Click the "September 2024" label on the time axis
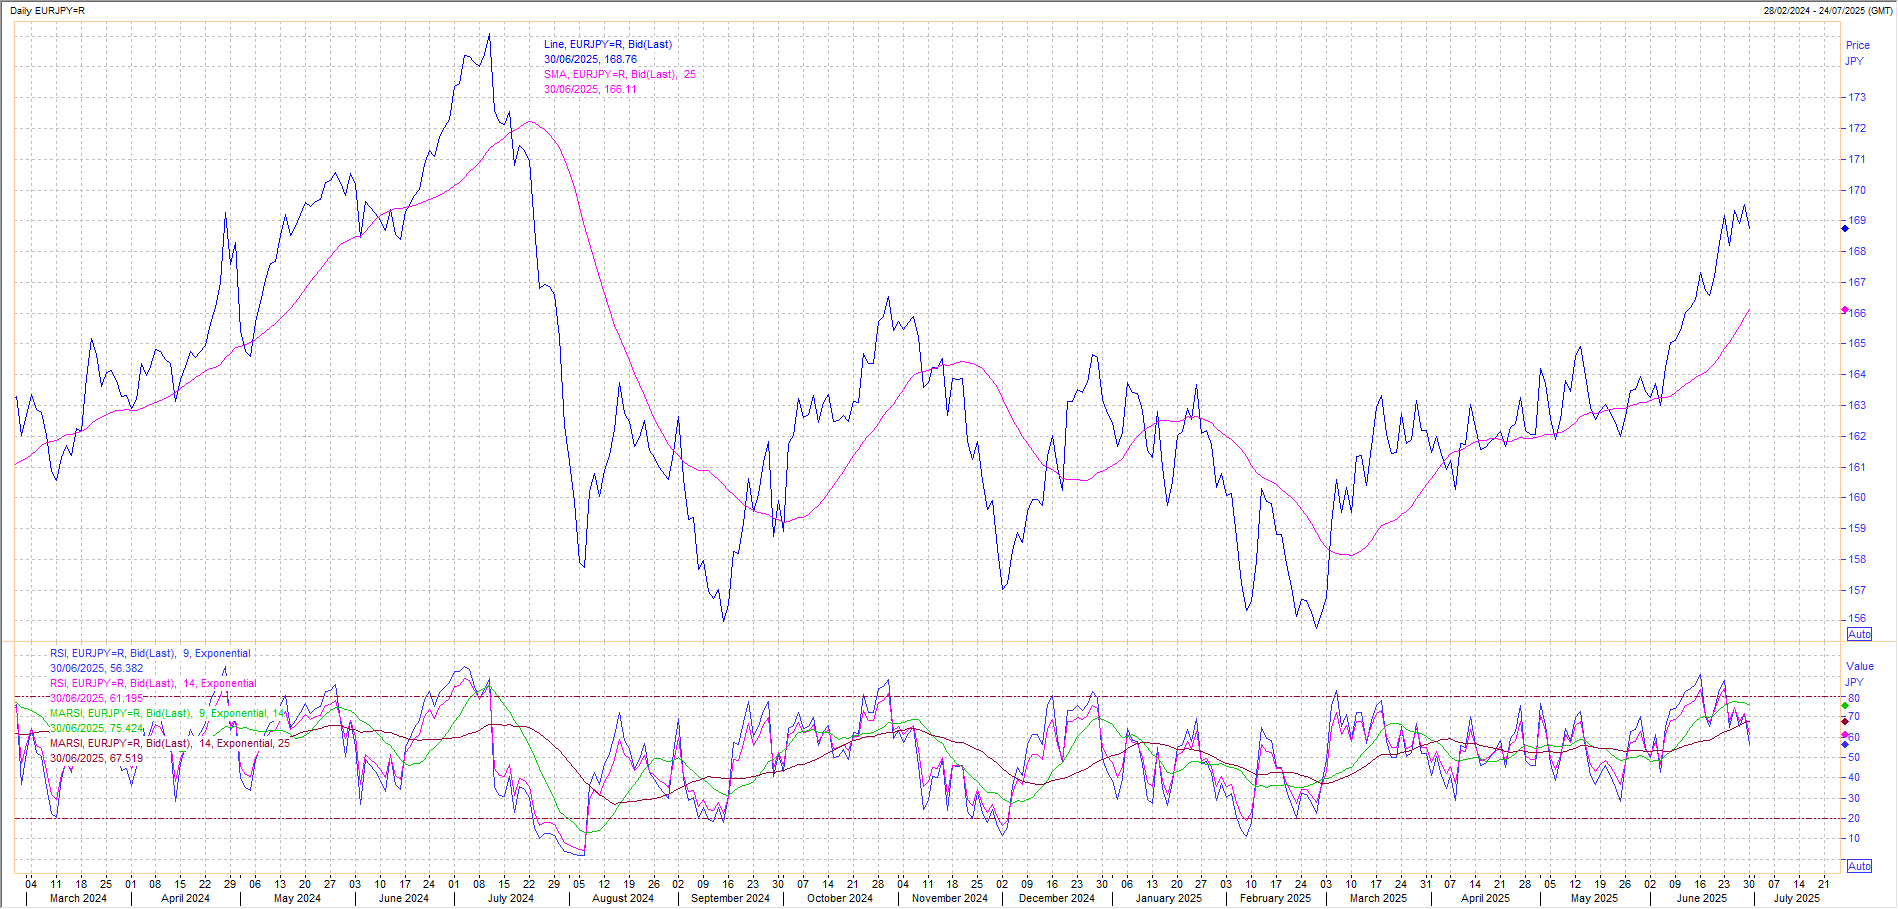Screen dimensions: 1898x909 click(731, 898)
